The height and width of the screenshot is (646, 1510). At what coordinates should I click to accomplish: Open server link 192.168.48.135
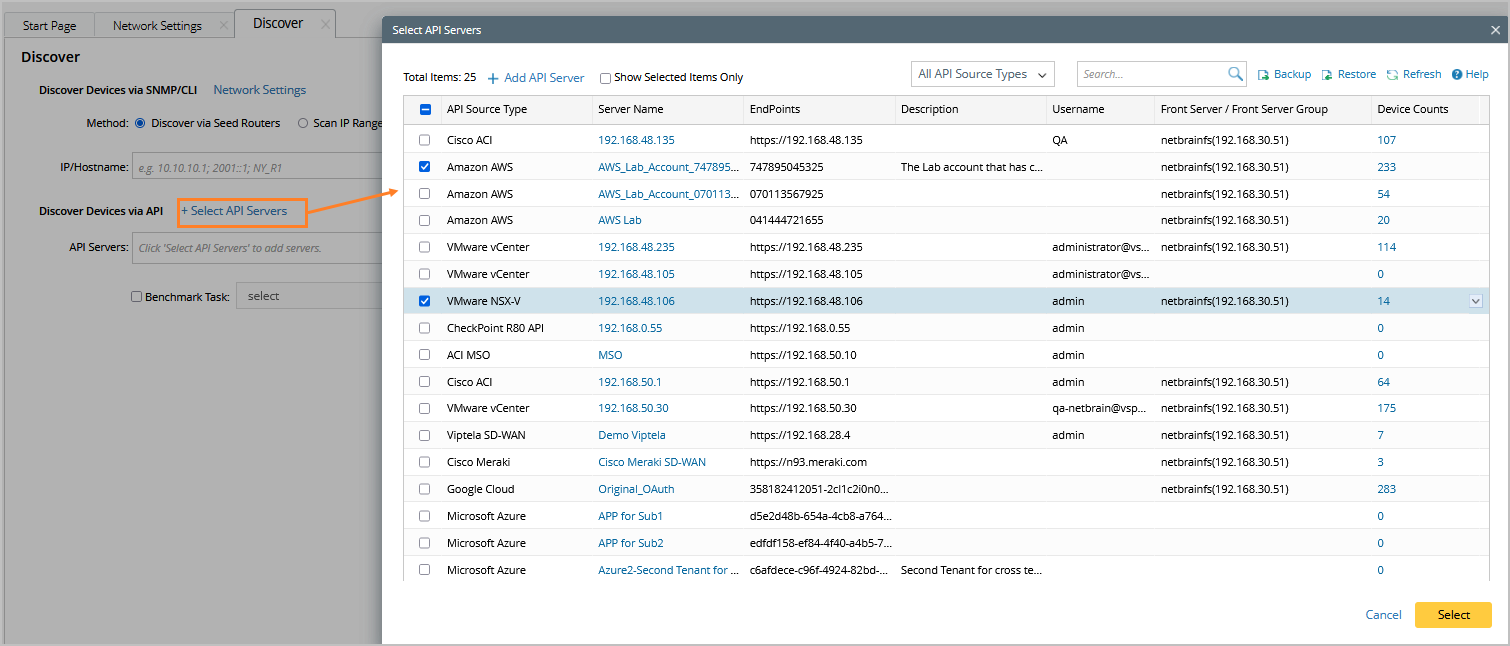[x=636, y=140]
